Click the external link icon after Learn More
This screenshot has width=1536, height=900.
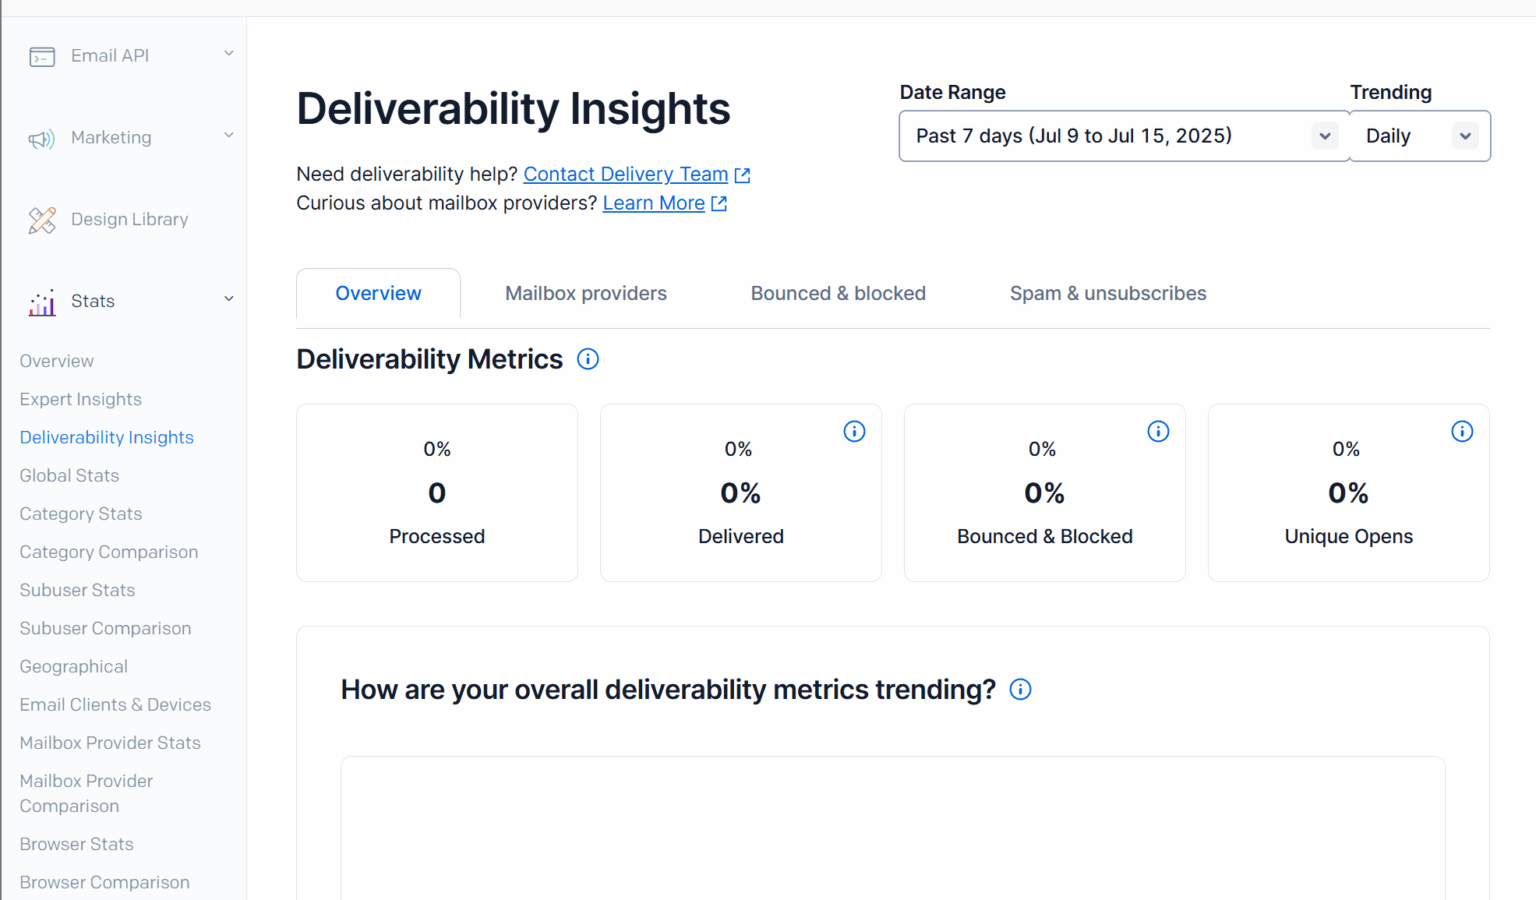pyautogui.click(x=719, y=203)
